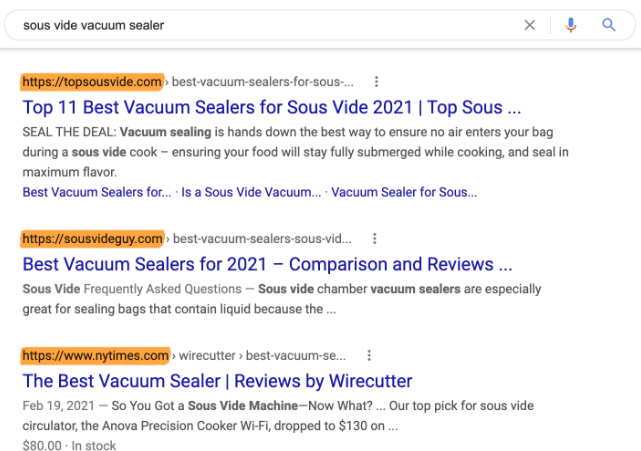Start voice search with microphone icon
The height and width of the screenshot is (451, 641).
click(571, 25)
